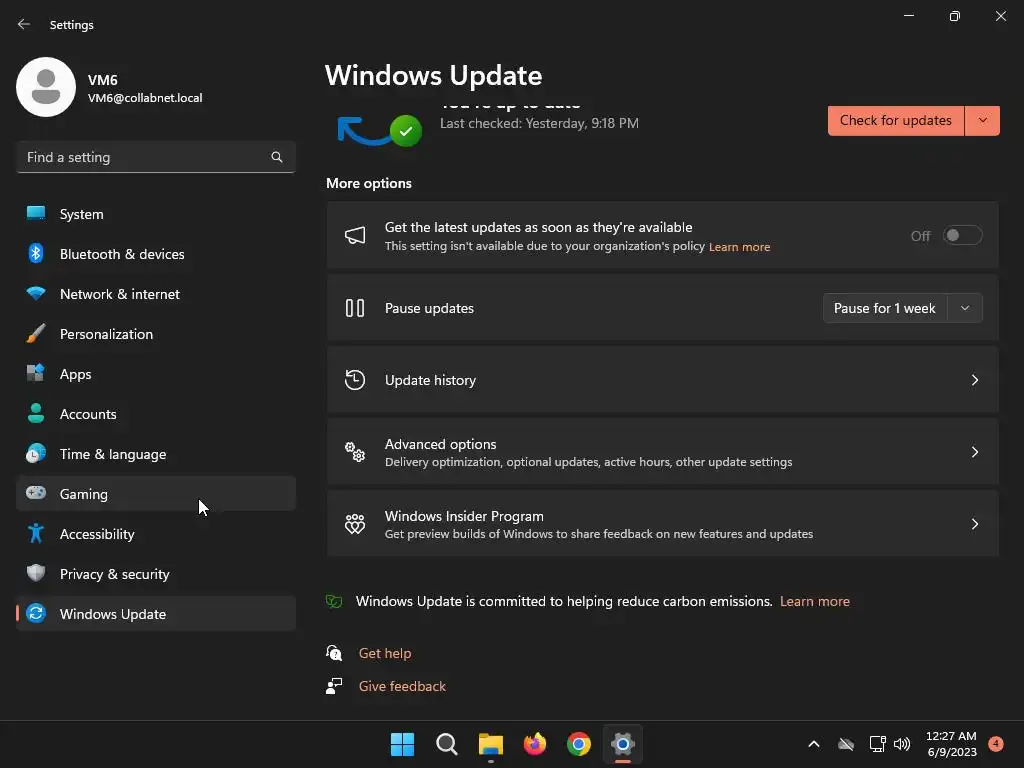Viewport: 1024px width, 768px height.
Task: Click the pause icon beside Pause updates
Action: [355, 308]
